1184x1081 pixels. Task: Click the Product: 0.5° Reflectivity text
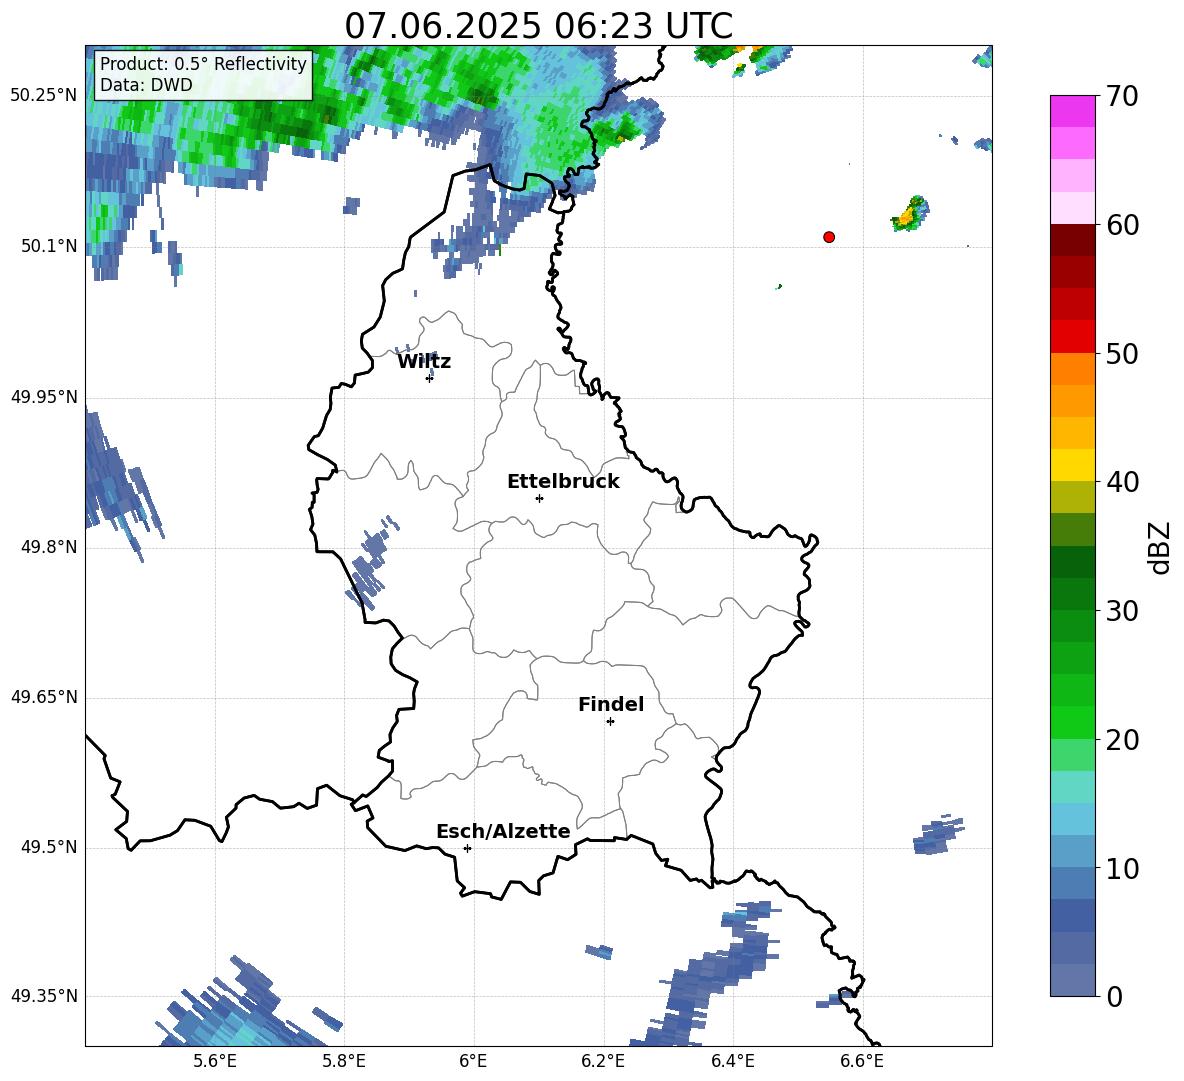pos(203,63)
